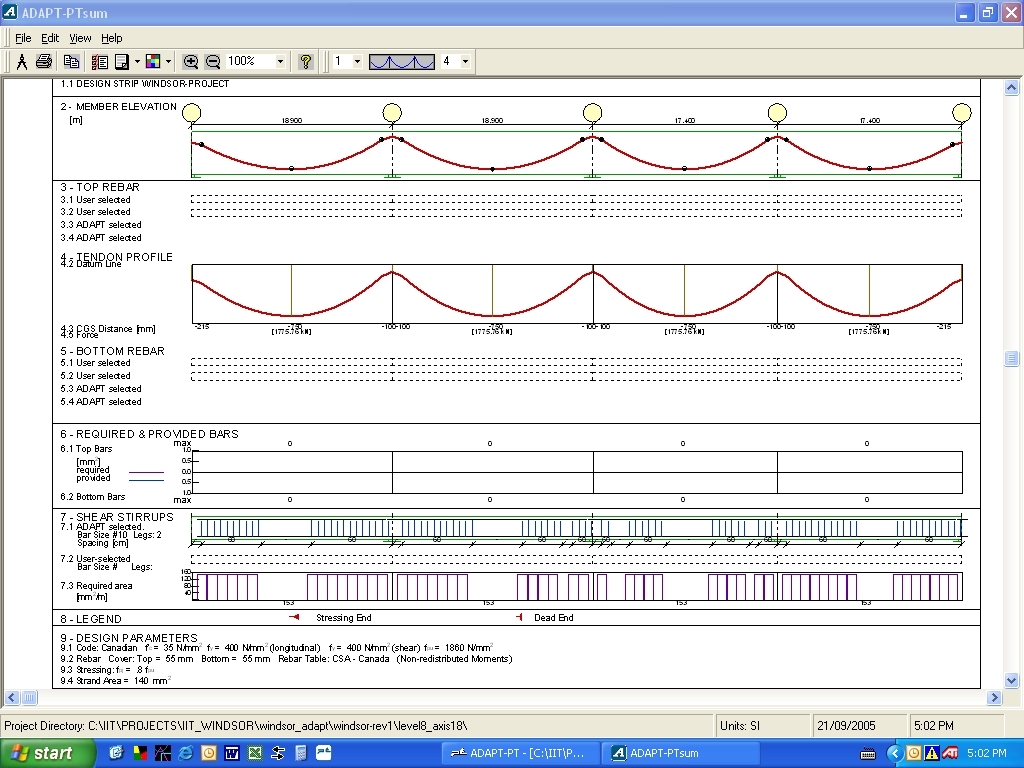
Task: Open the File menu
Action: (23, 38)
